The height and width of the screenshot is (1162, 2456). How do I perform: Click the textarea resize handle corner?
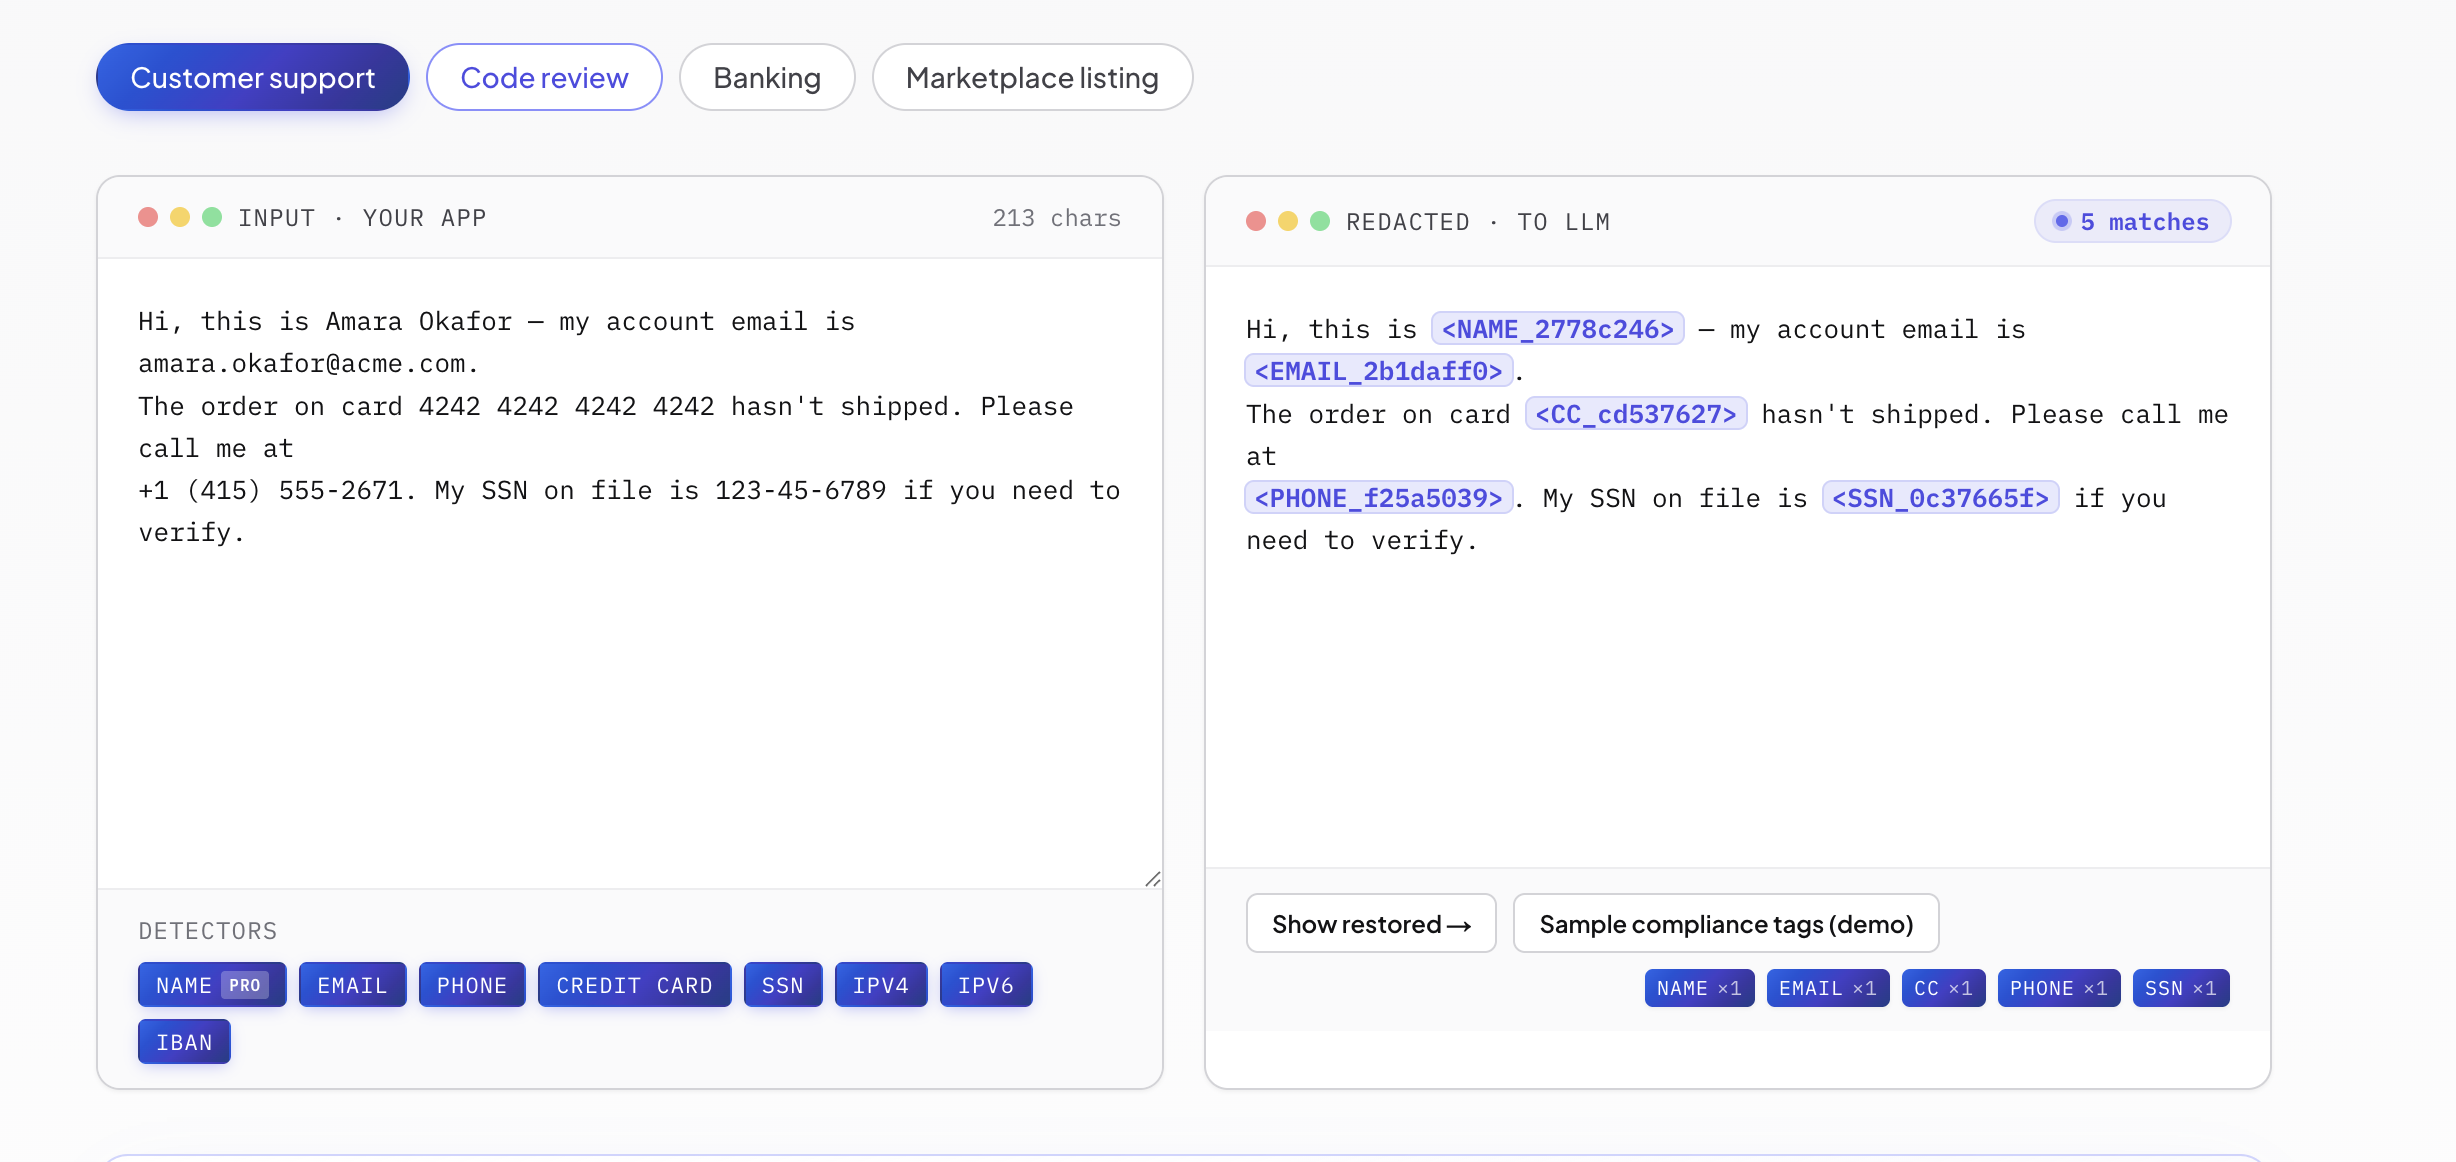click(x=1152, y=878)
